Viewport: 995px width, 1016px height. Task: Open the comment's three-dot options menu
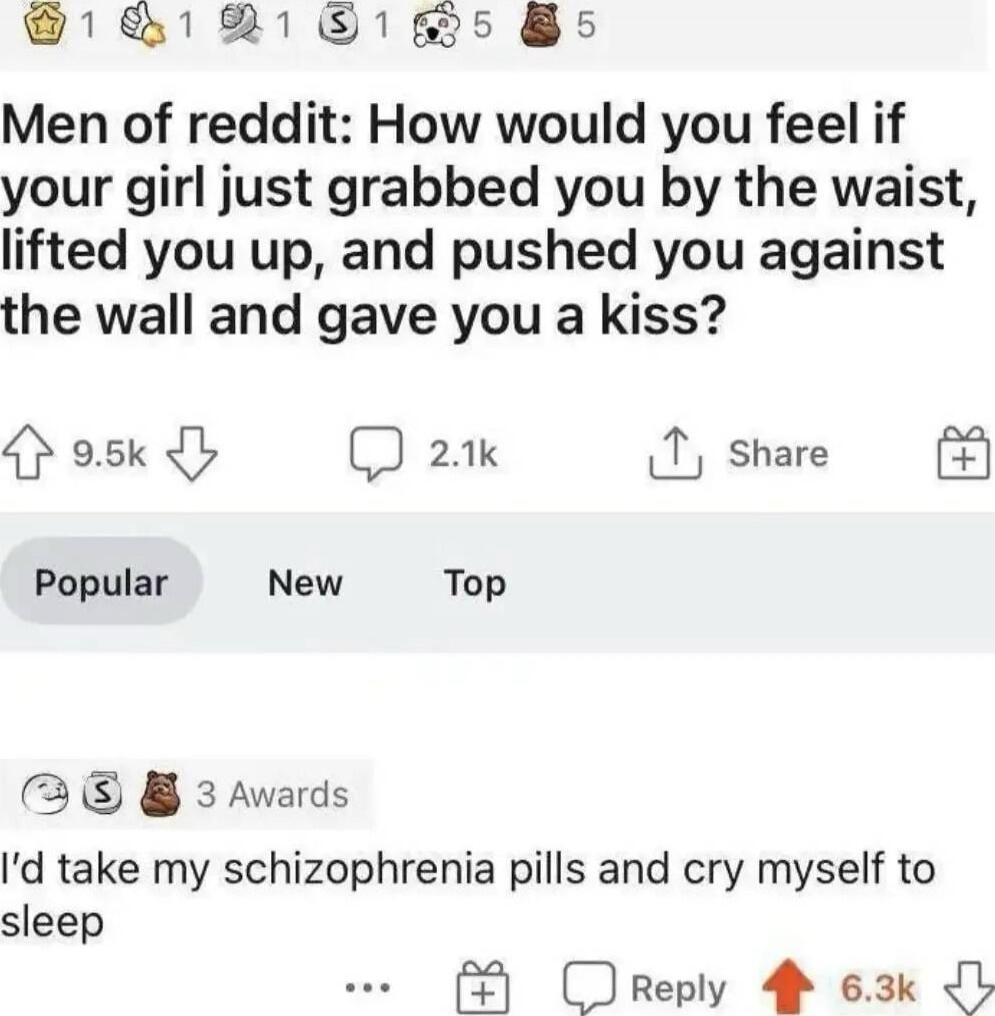pos(367,988)
